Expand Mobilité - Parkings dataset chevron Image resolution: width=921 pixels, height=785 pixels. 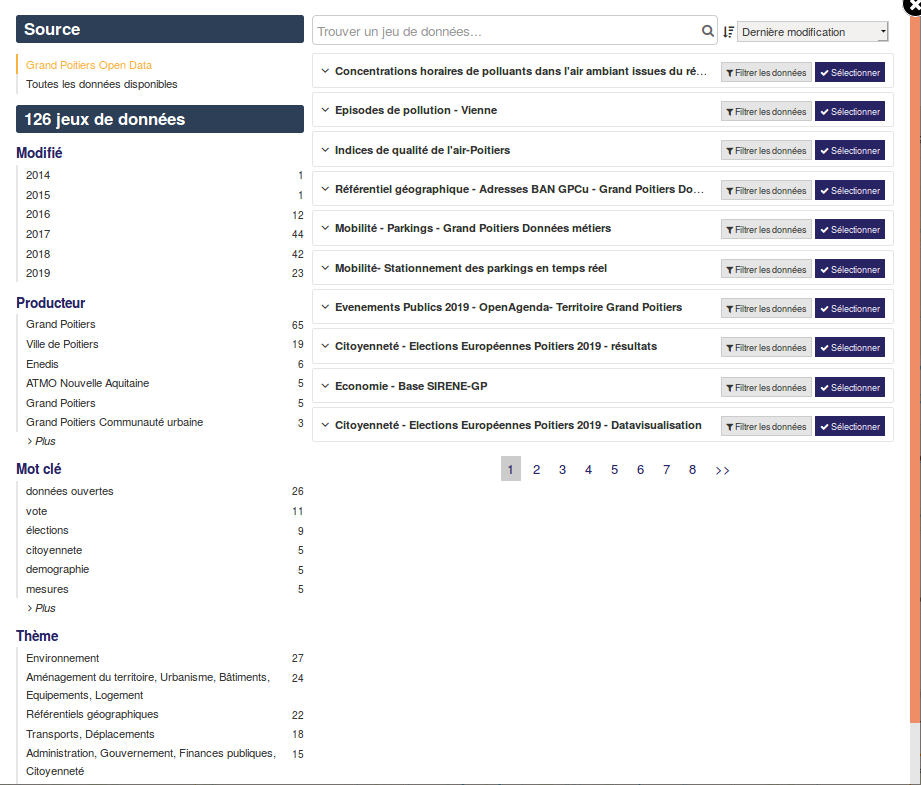pyautogui.click(x=325, y=228)
